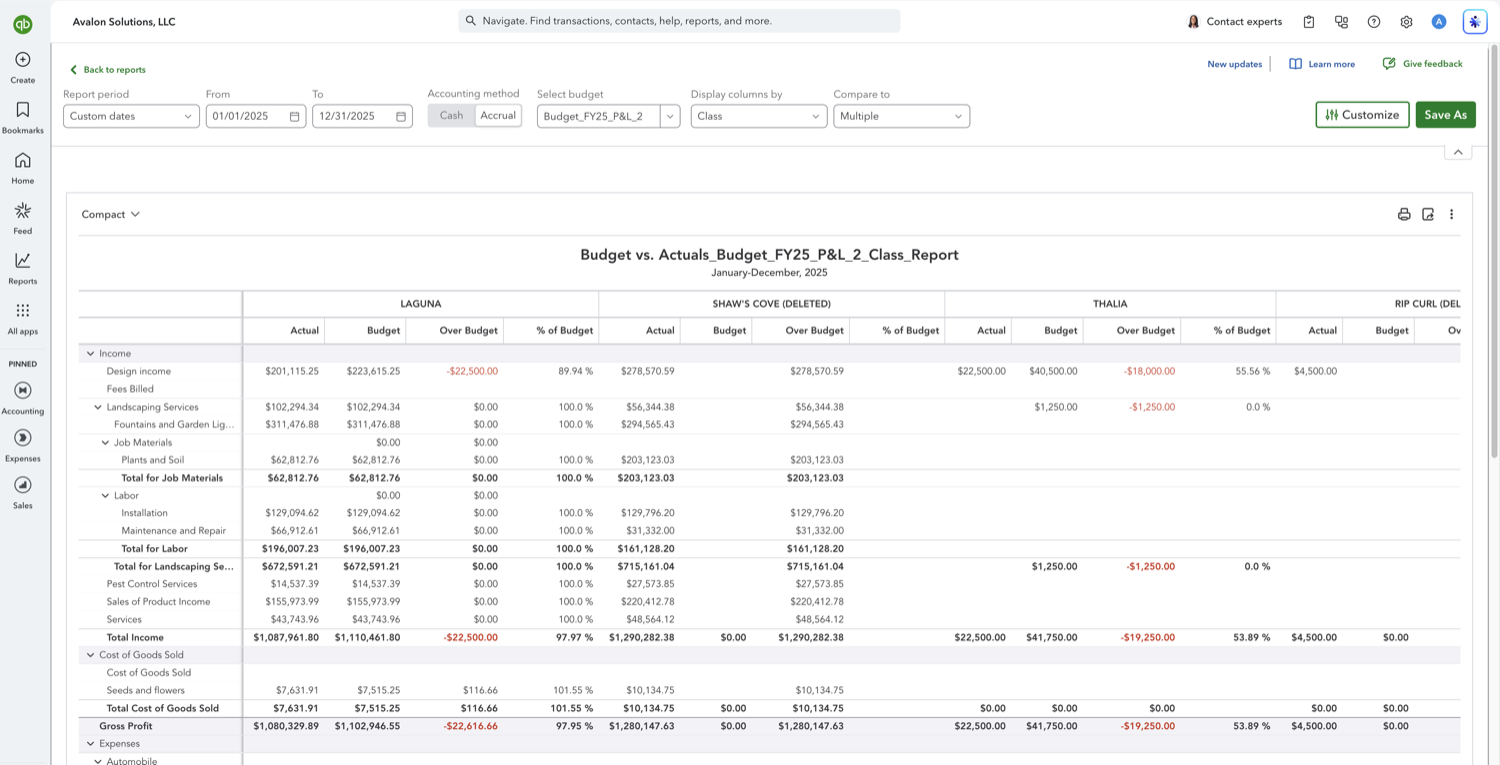Viewport: 1500px width, 765px height.
Task: Select Cash accounting method
Action: pyautogui.click(x=451, y=116)
